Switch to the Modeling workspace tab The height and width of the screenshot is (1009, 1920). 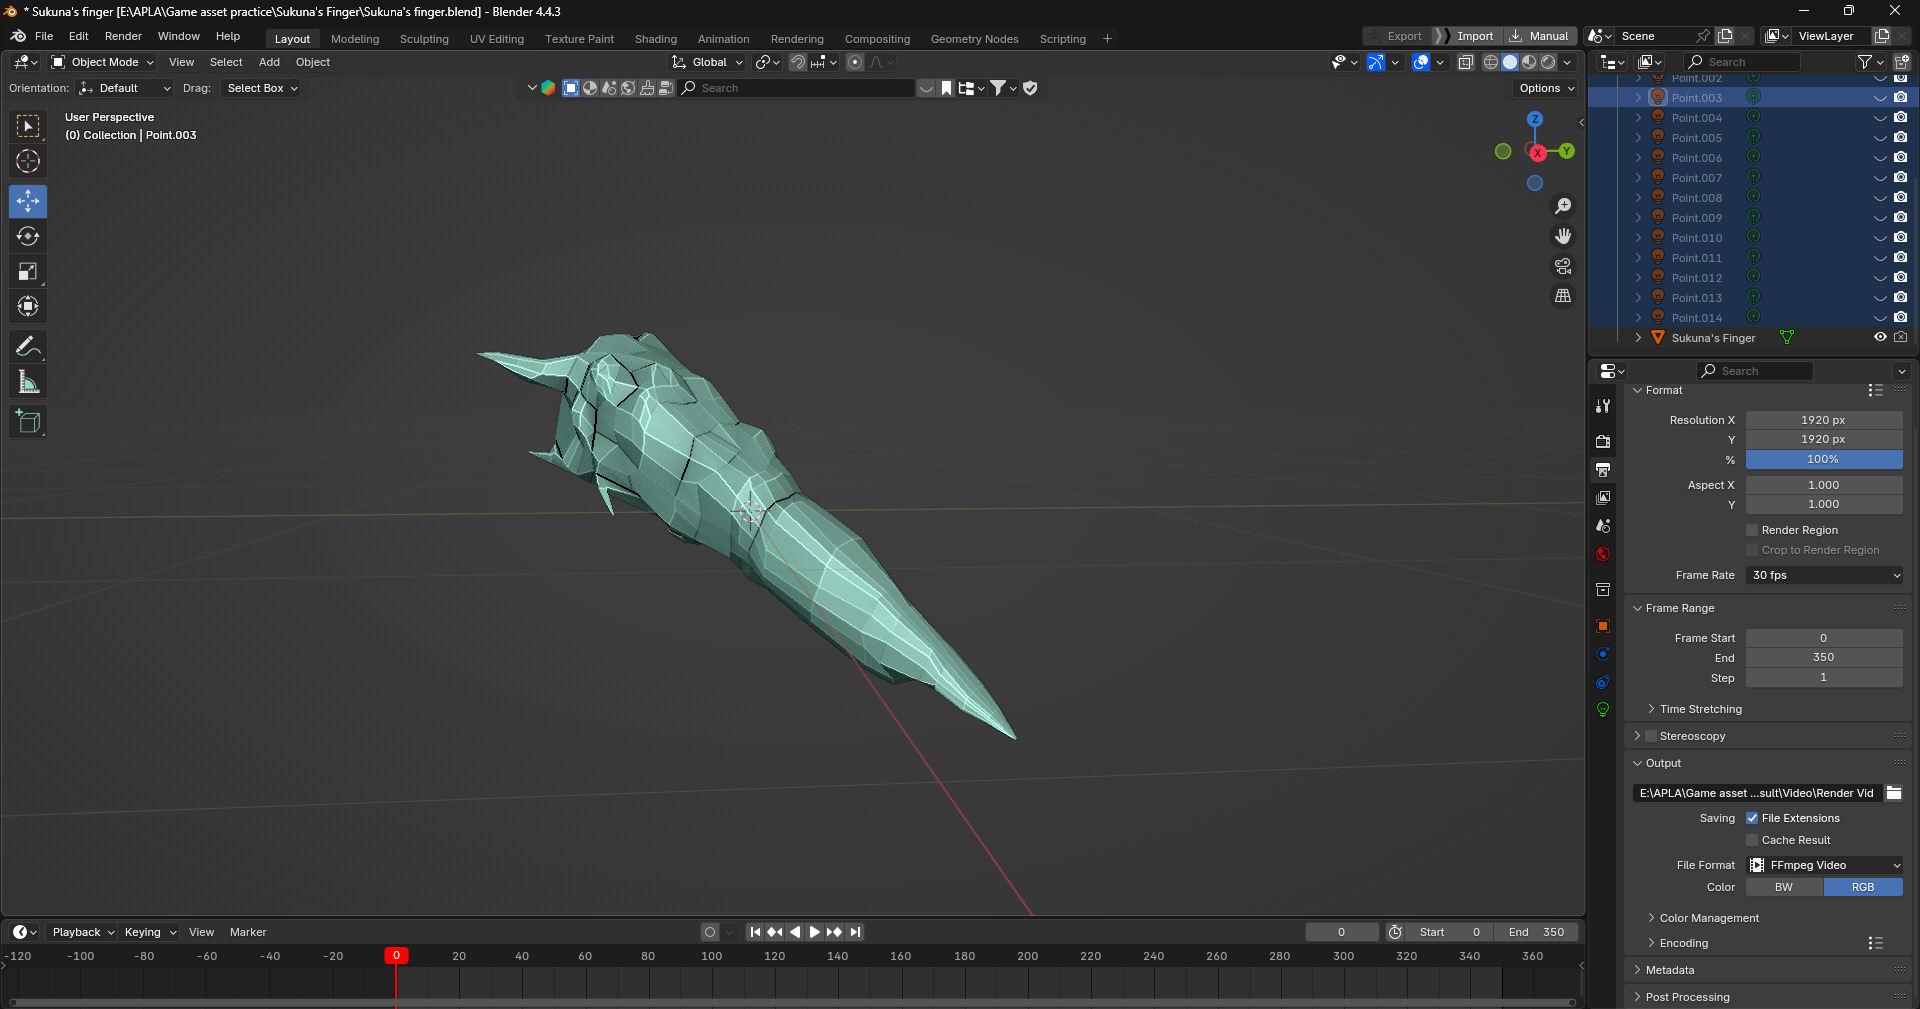coord(355,39)
